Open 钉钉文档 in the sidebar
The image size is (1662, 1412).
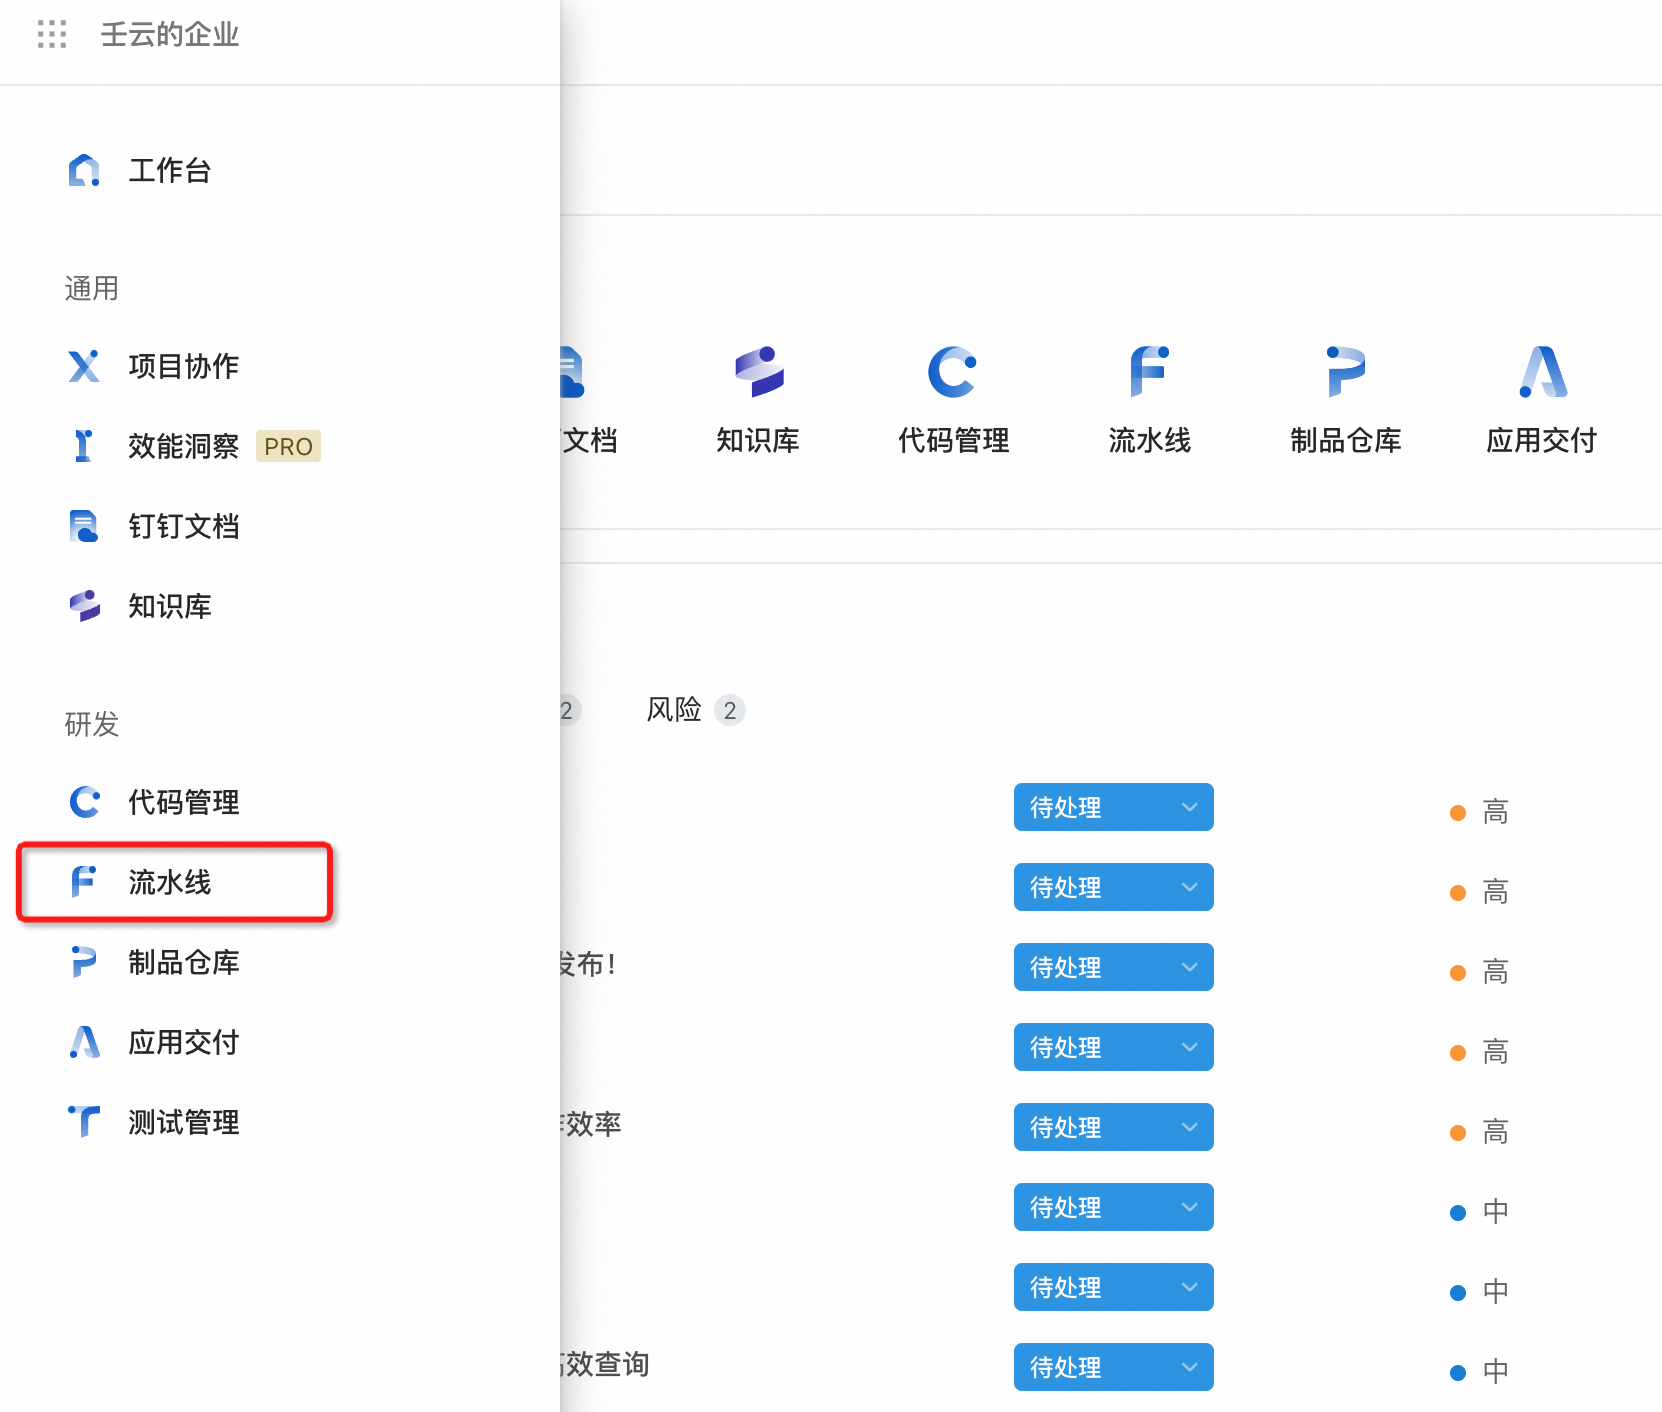(x=182, y=526)
